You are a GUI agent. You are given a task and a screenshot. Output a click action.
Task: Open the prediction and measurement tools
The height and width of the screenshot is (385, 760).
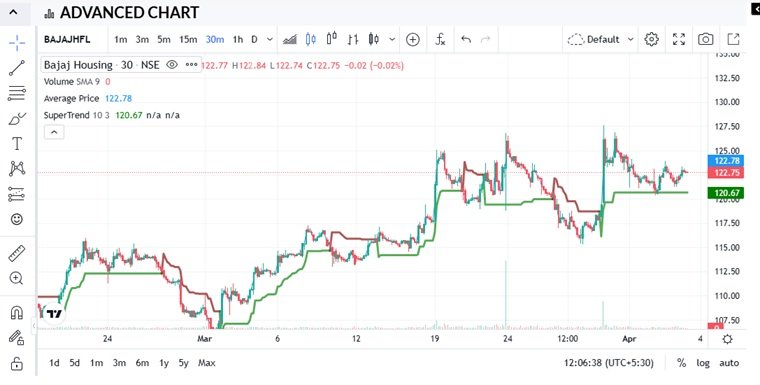pyautogui.click(x=17, y=194)
